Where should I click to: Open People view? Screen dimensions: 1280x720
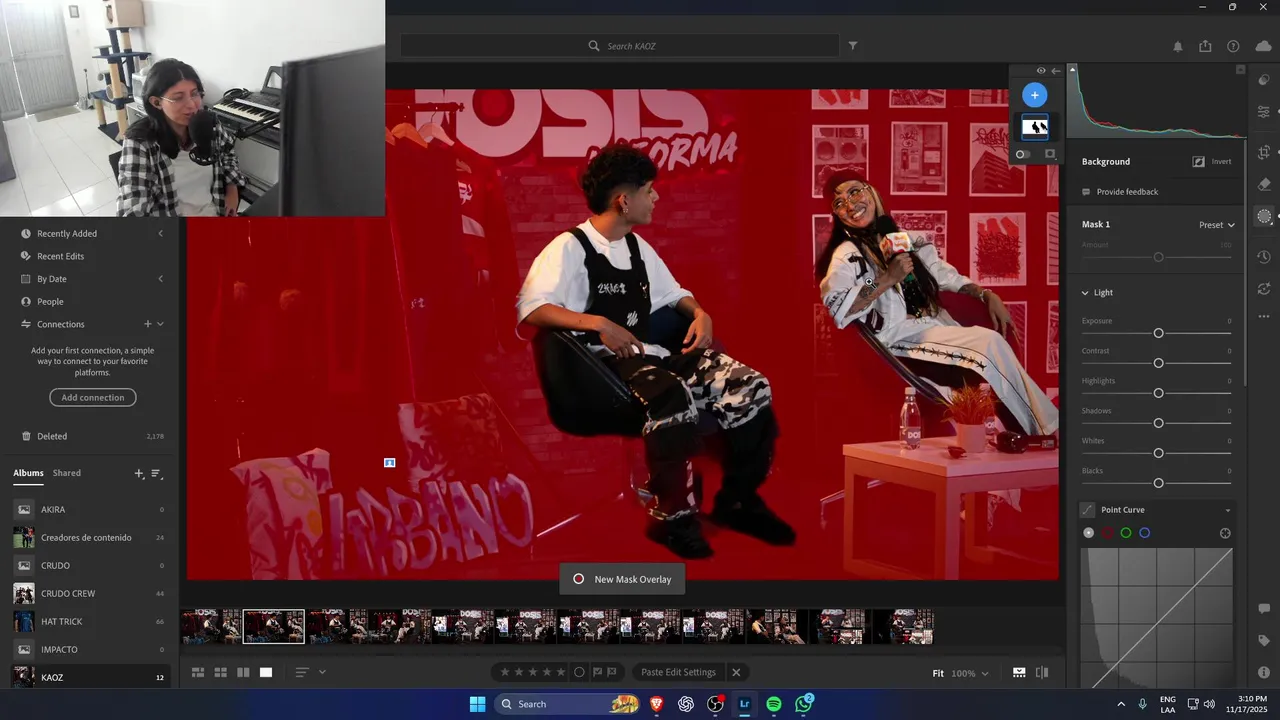tap(50, 301)
